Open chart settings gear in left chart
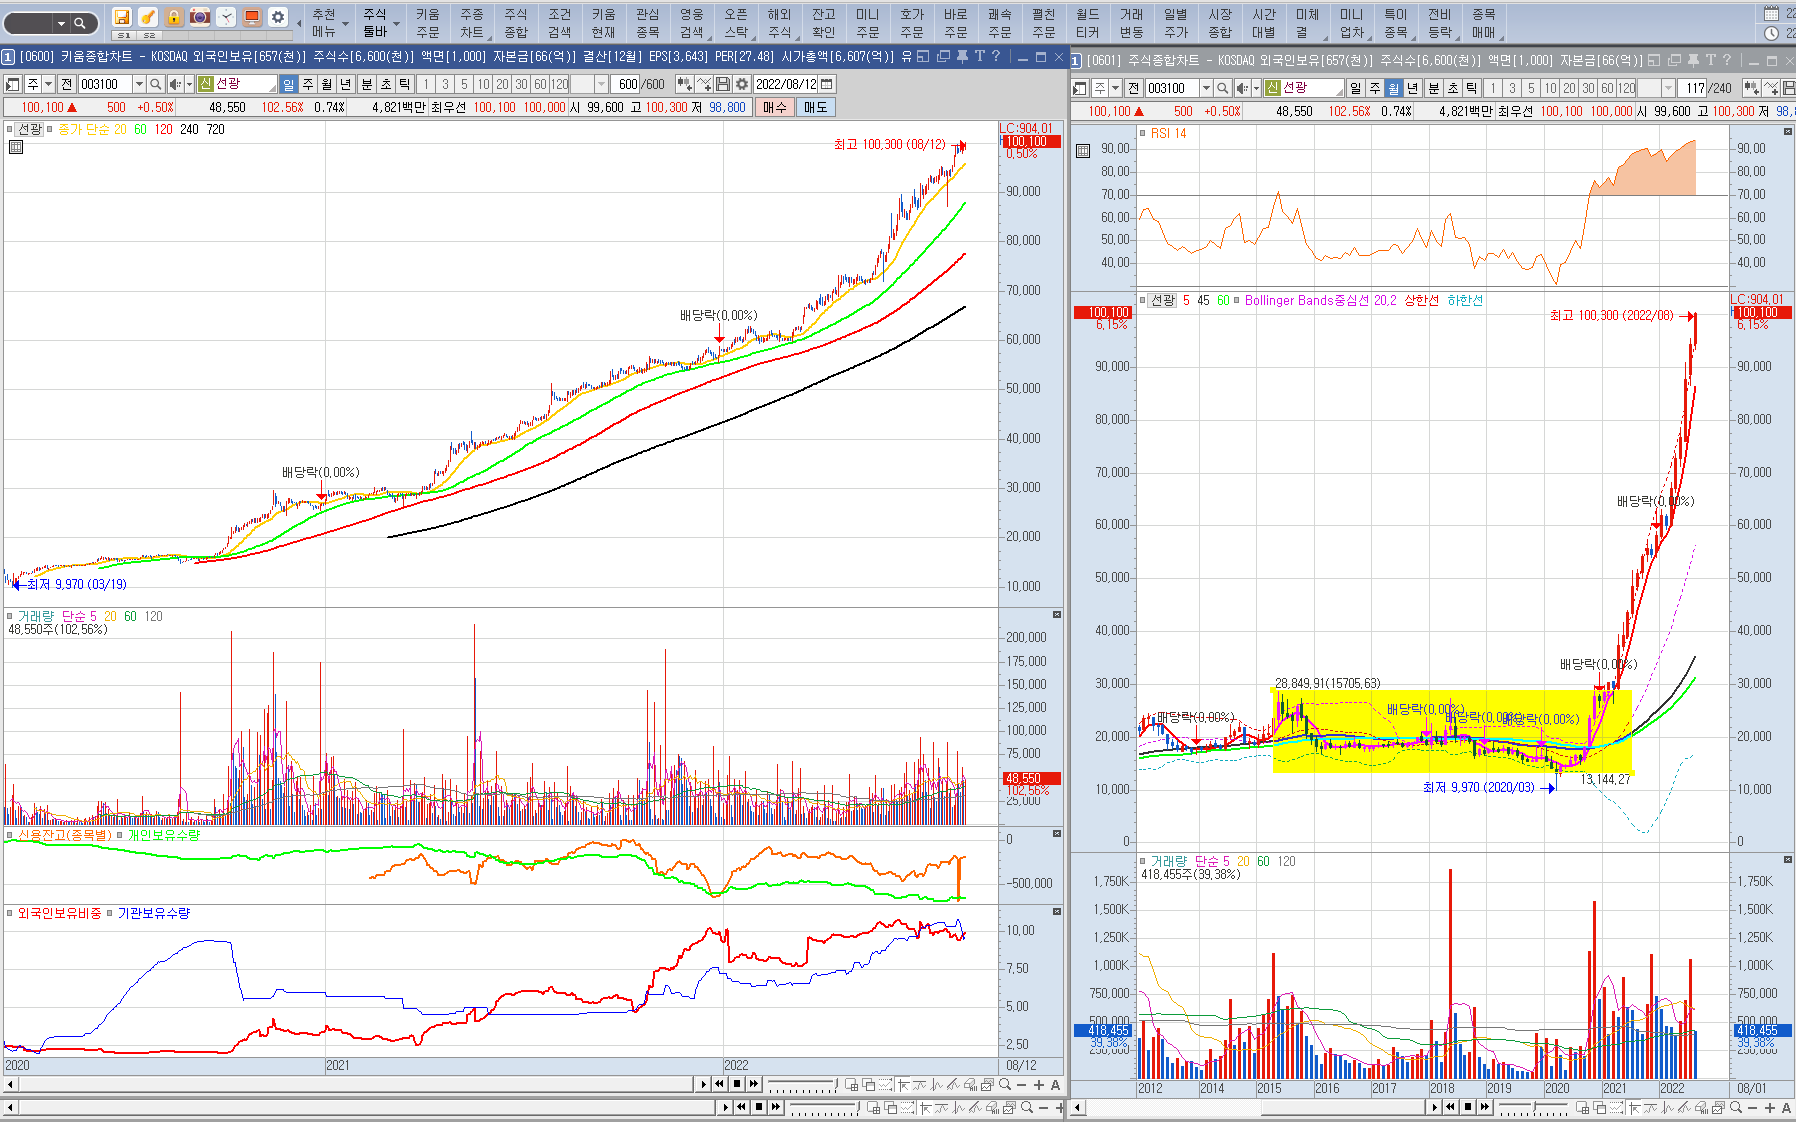The height and width of the screenshot is (1122, 1796). point(742,85)
